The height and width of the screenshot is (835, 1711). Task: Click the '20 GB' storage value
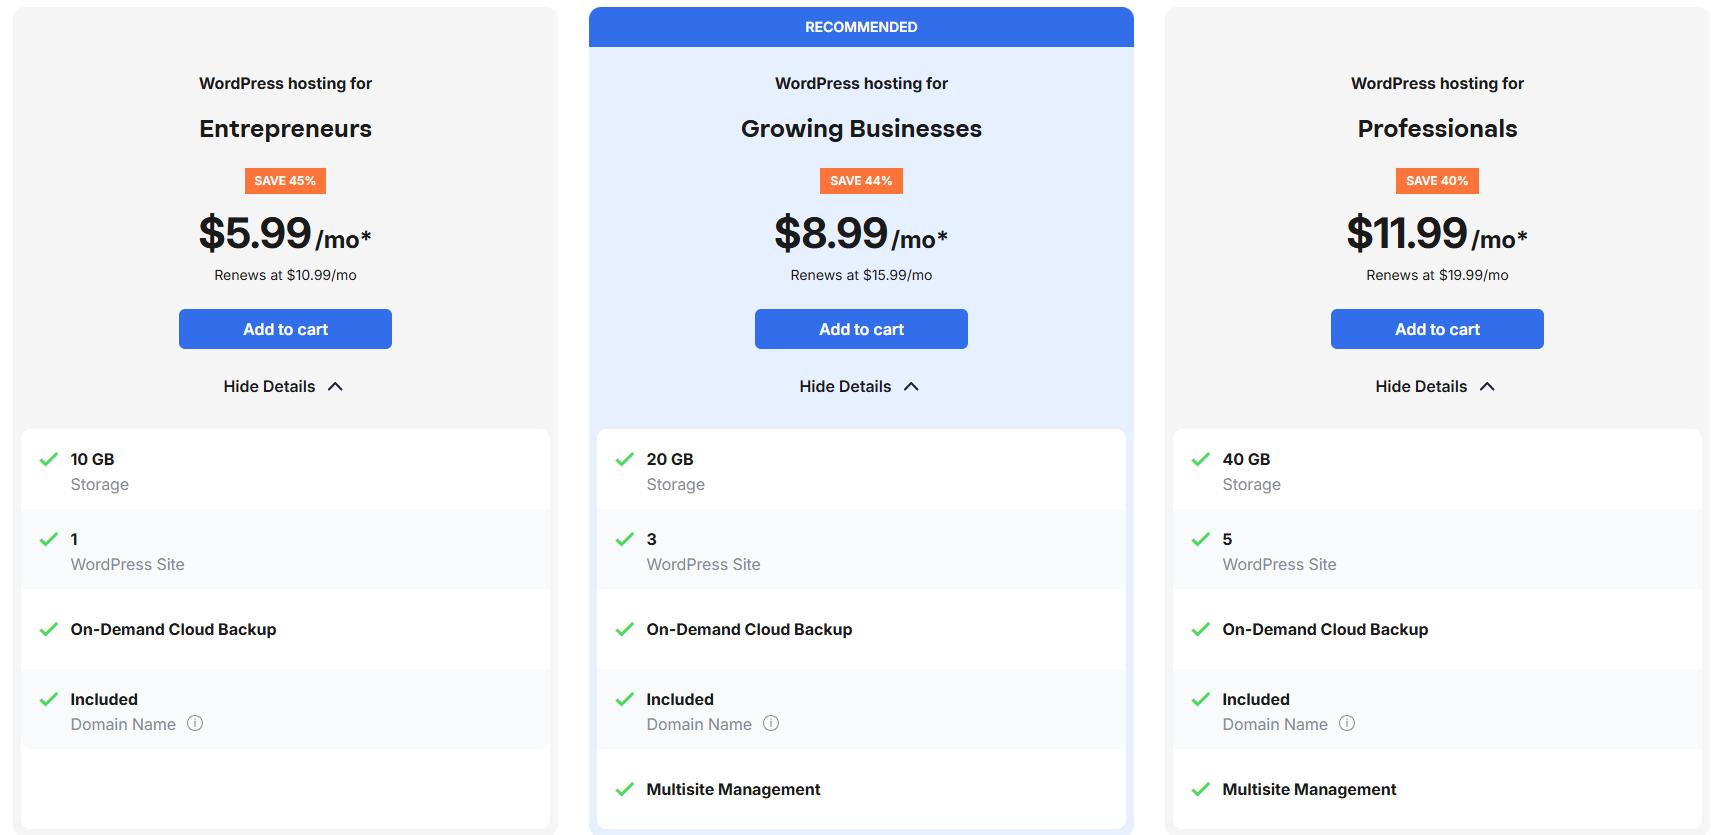point(670,459)
